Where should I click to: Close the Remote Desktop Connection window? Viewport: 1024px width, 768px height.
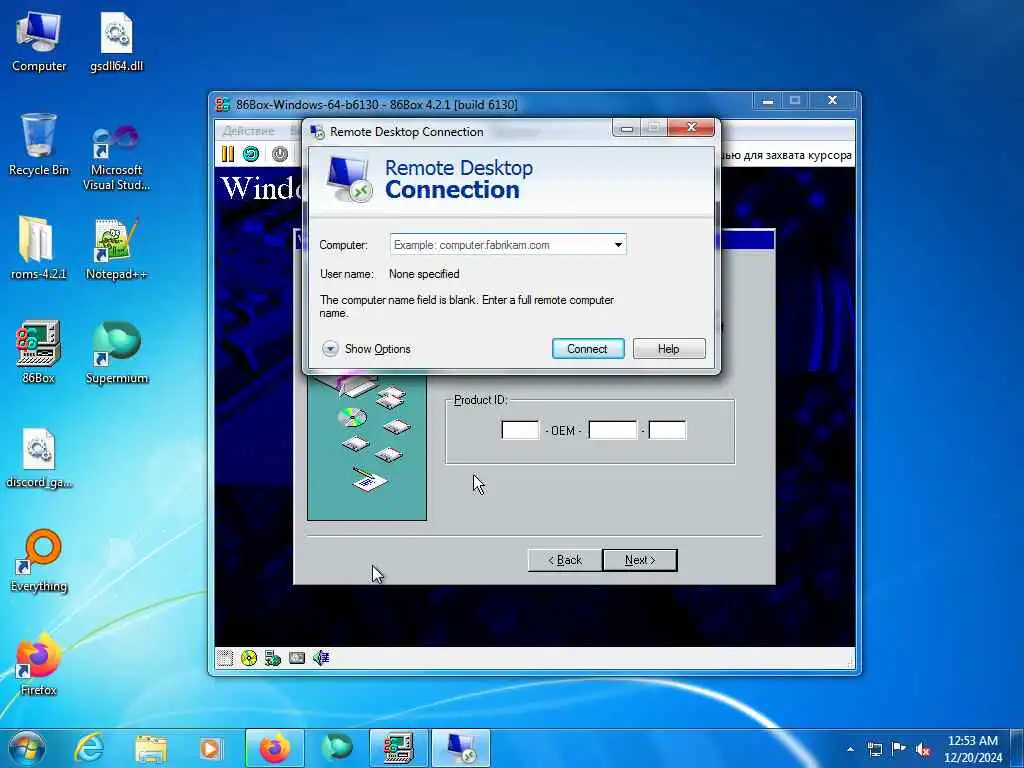point(692,127)
